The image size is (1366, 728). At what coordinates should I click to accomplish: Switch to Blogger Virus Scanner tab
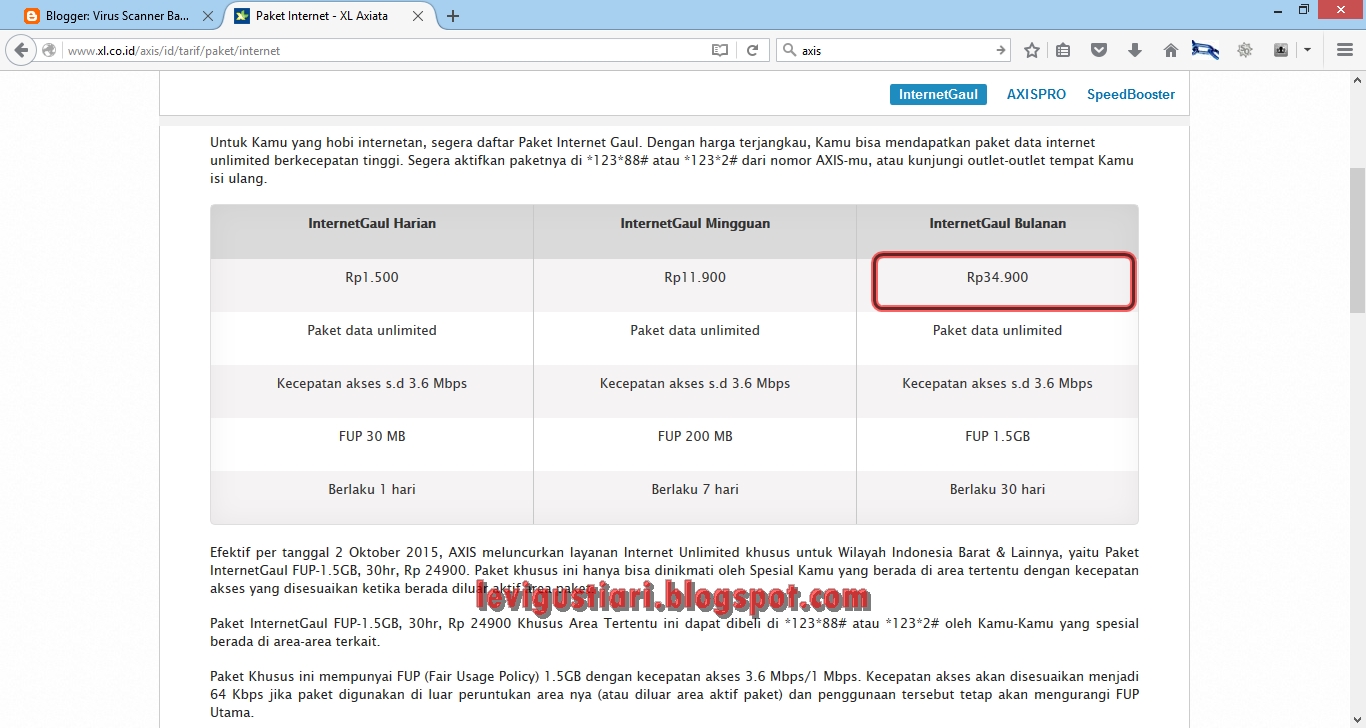point(117,16)
